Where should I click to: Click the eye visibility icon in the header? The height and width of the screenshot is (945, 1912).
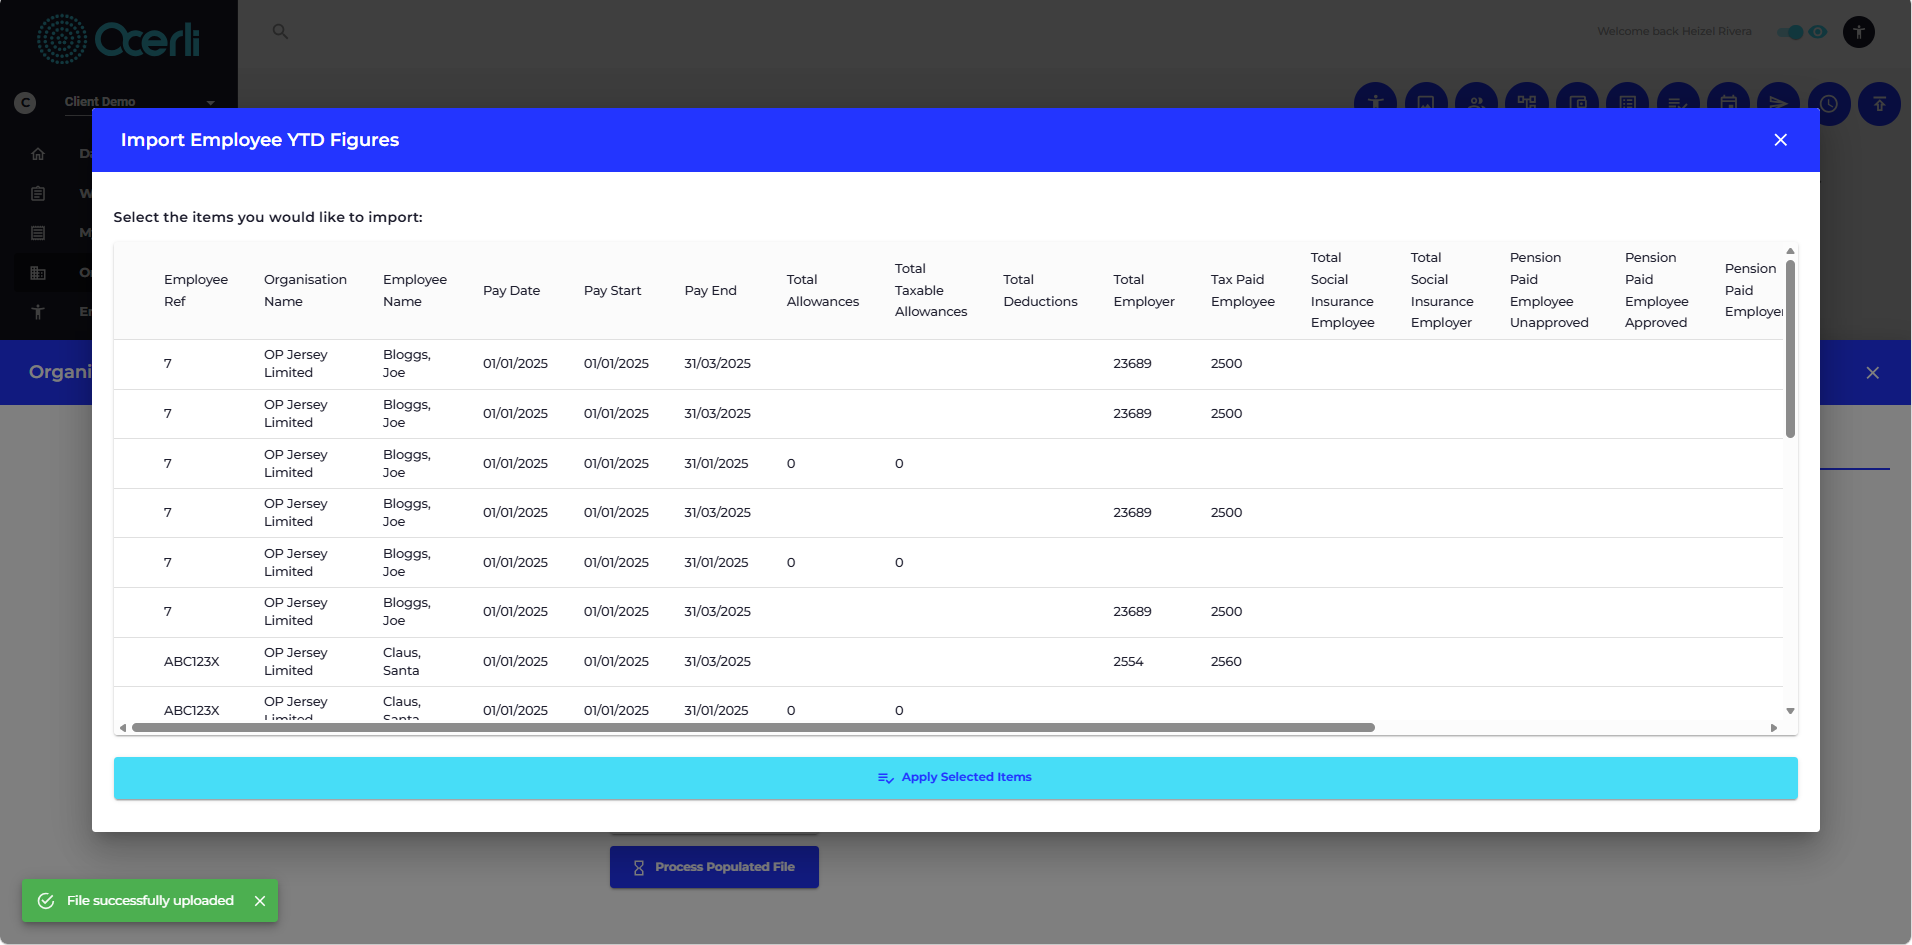click(1818, 32)
